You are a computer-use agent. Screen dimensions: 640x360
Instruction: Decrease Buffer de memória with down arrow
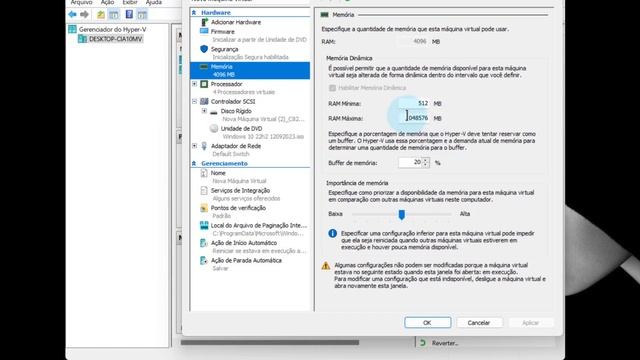click(x=426, y=165)
